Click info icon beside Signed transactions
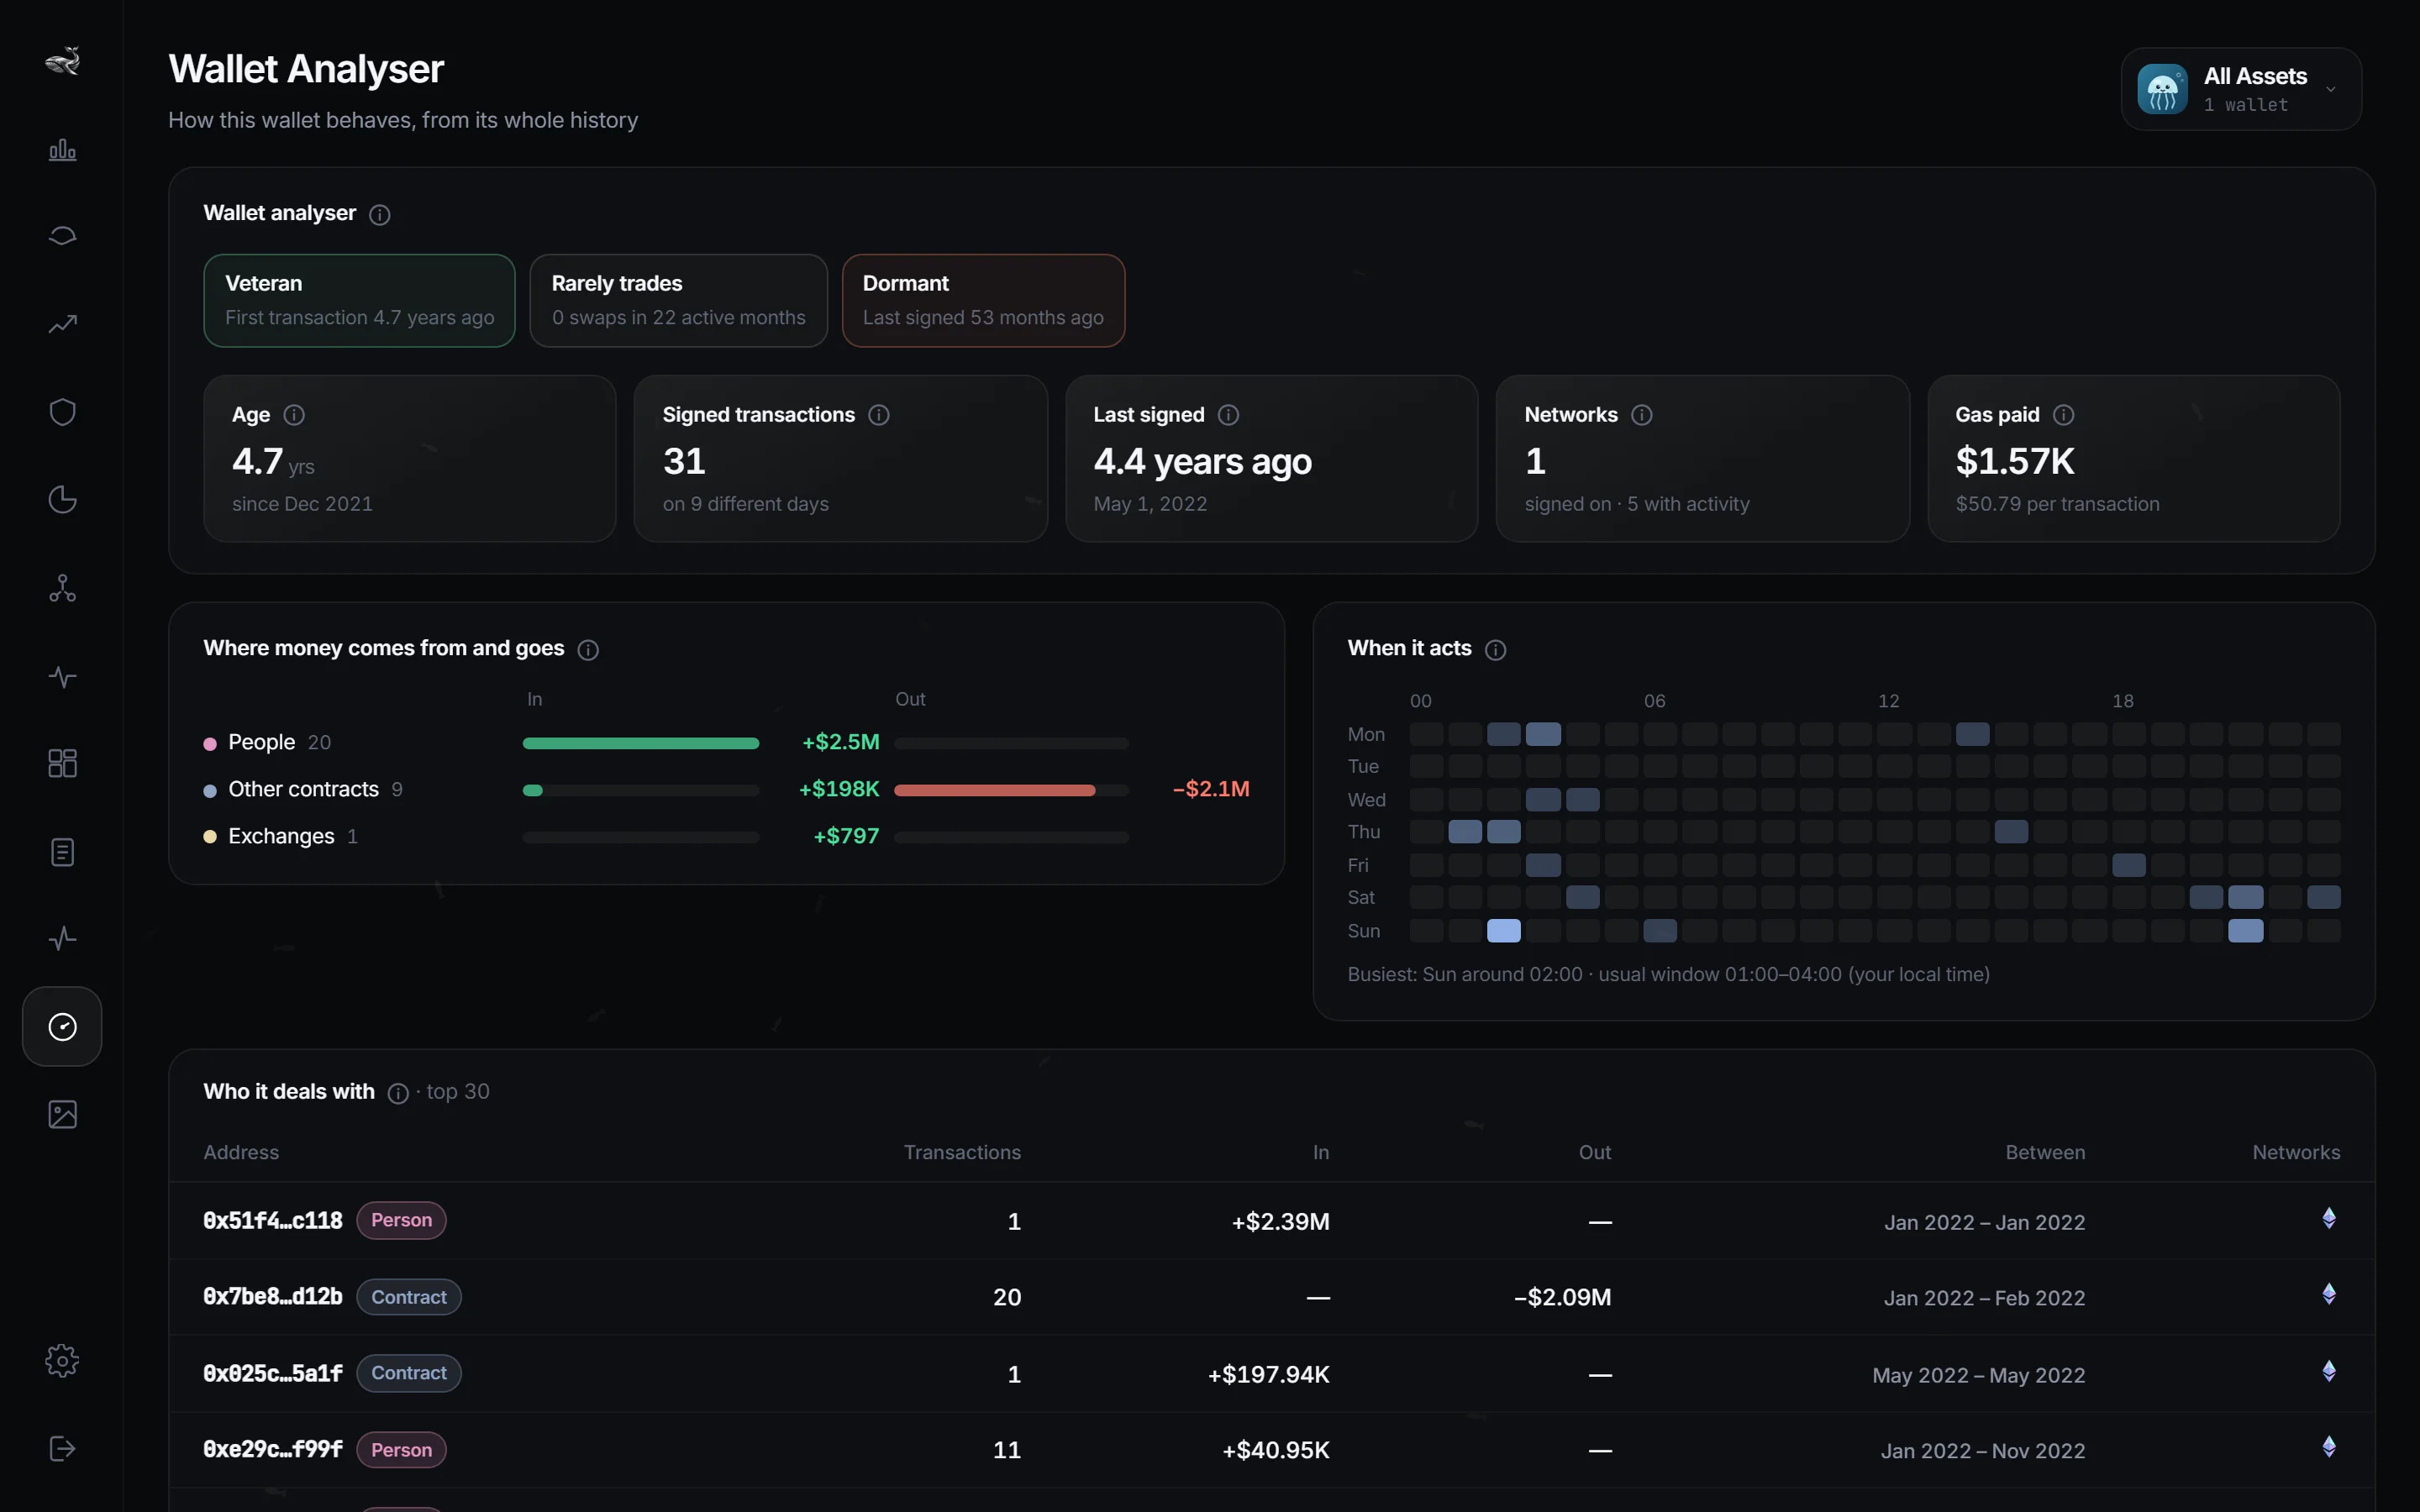 [879, 415]
